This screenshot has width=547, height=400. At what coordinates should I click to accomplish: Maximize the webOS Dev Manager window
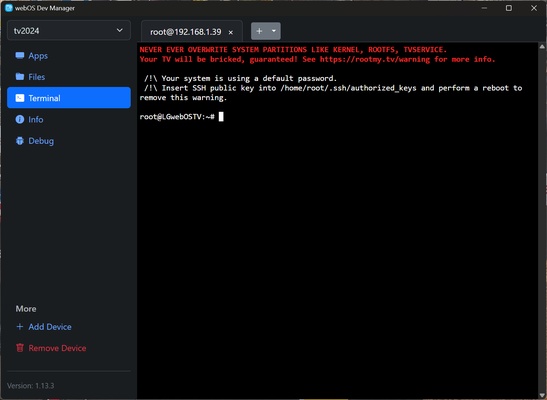click(509, 8)
